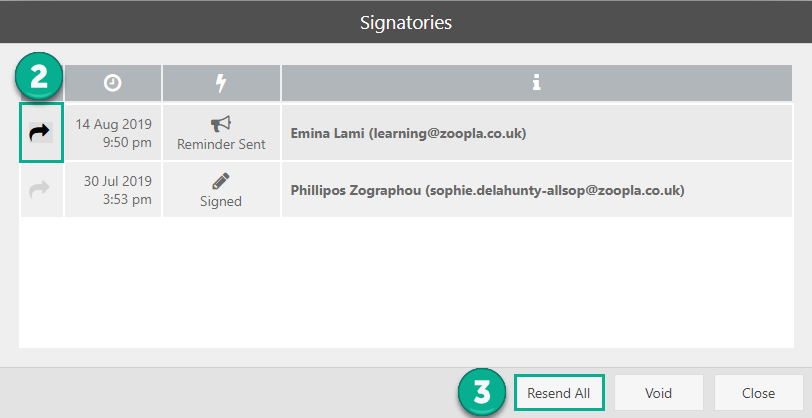The height and width of the screenshot is (418, 812).
Task: Click the green step 3 badge
Action: pyautogui.click(x=483, y=393)
